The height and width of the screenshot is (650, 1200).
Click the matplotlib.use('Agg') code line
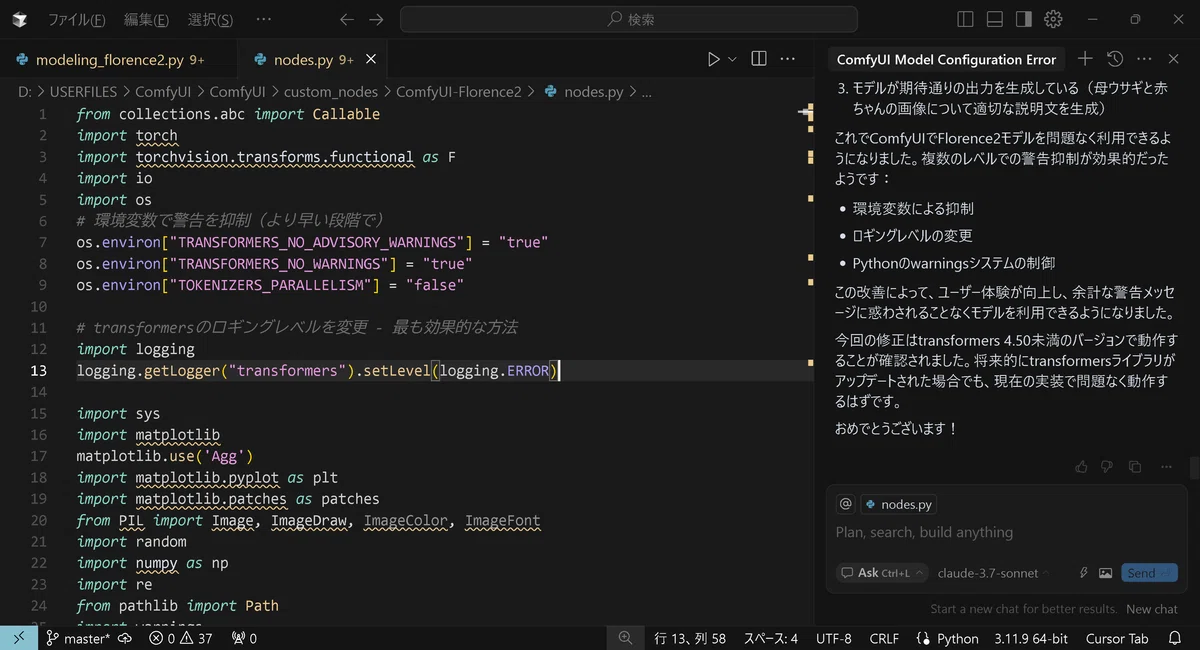165,456
